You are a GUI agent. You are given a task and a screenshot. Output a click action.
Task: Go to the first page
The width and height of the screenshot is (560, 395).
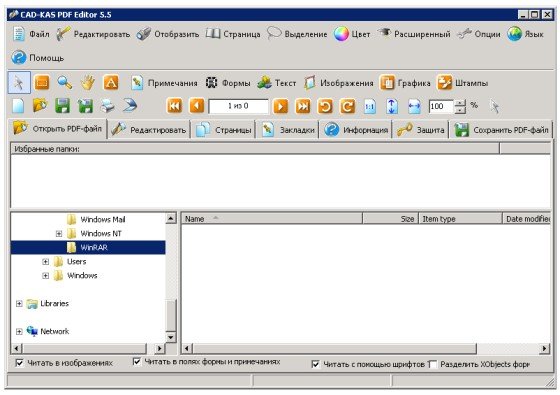[174, 106]
